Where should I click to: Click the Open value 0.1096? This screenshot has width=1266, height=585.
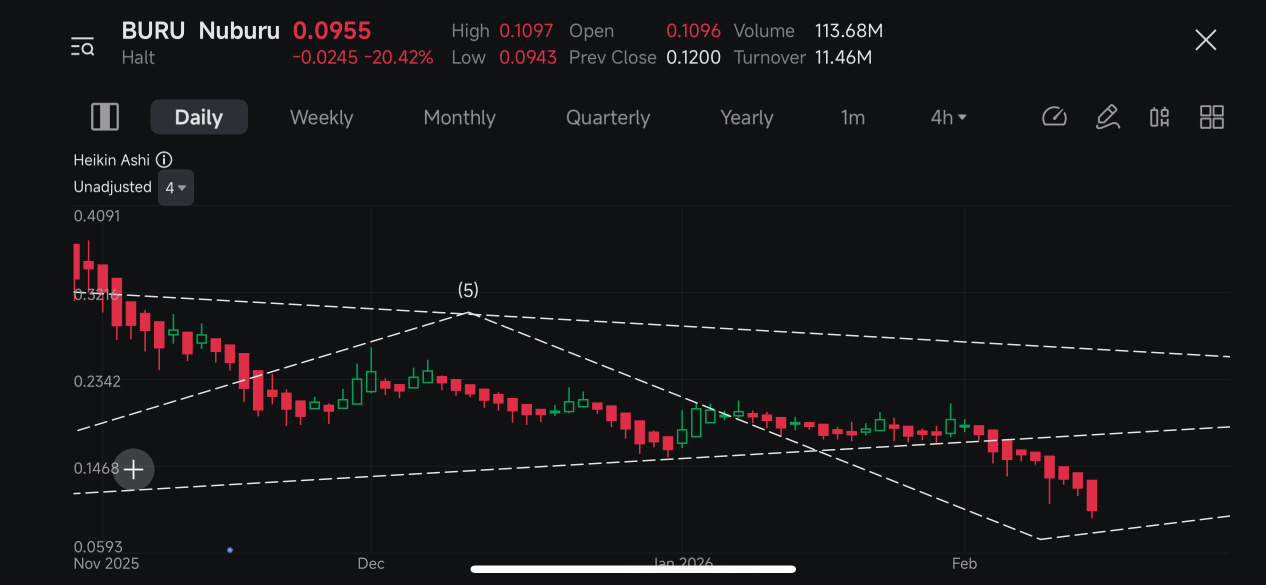[693, 31]
